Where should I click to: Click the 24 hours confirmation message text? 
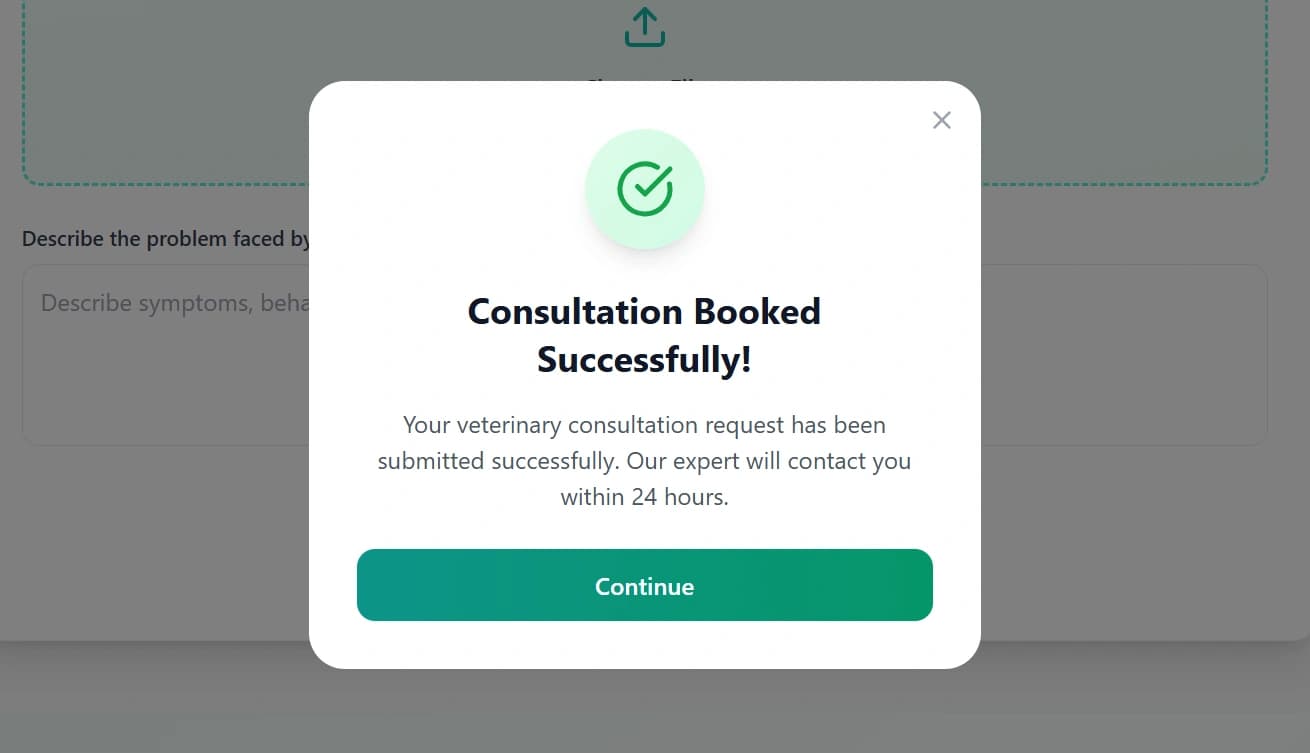(645, 460)
